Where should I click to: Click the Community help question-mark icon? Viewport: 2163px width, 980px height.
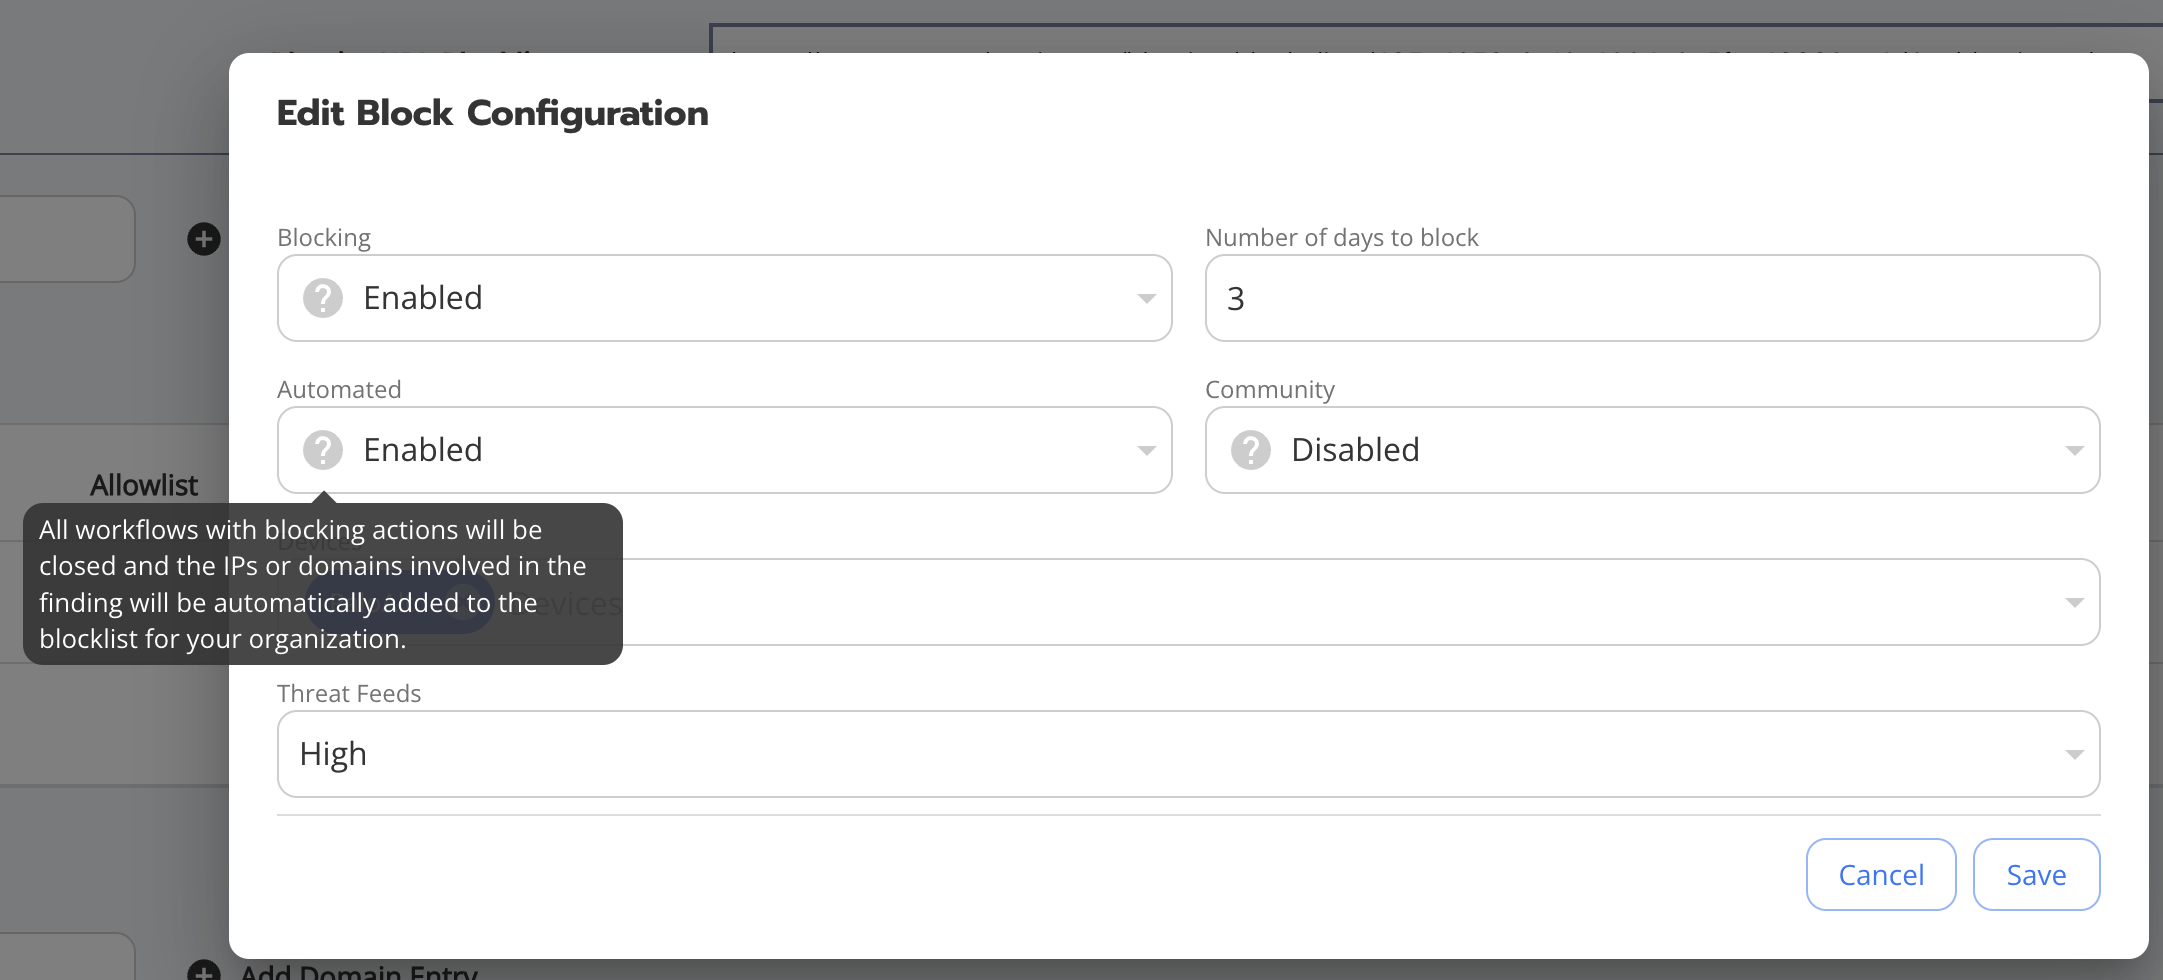click(x=1251, y=450)
